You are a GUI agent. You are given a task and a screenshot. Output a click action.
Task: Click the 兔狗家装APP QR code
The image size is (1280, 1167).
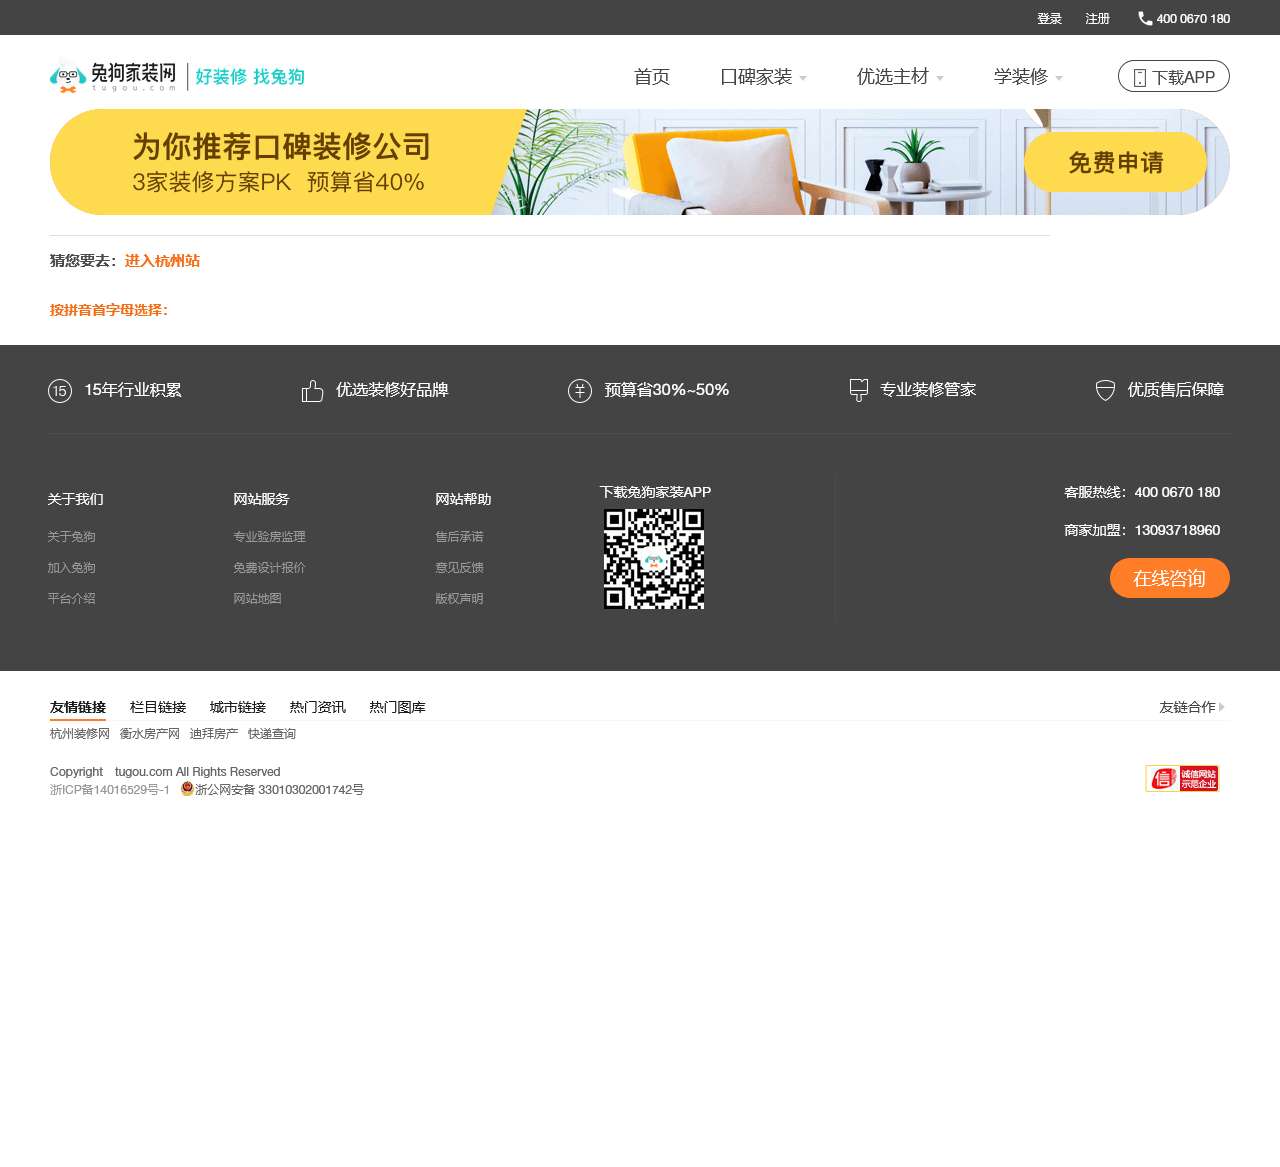tap(654, 559)
